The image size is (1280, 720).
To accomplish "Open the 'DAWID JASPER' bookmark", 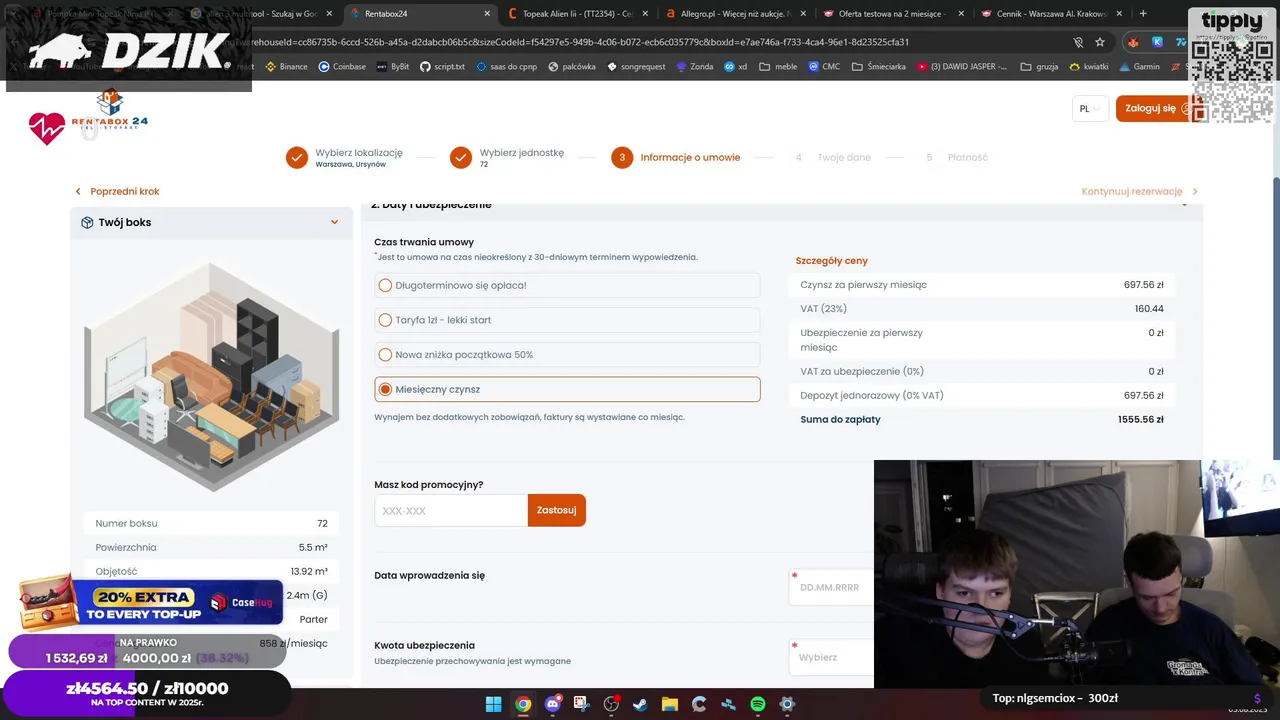I will click(x=962, y=67).
